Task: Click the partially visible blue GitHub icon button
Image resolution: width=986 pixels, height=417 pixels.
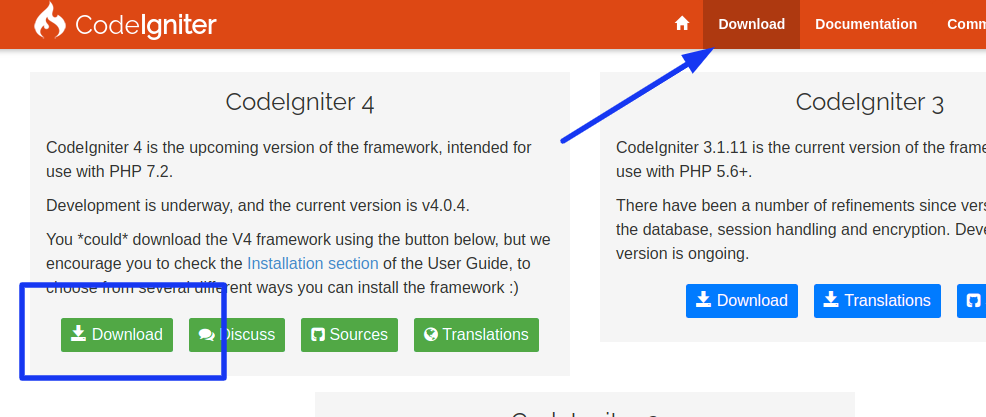Action: pos(972,301)
